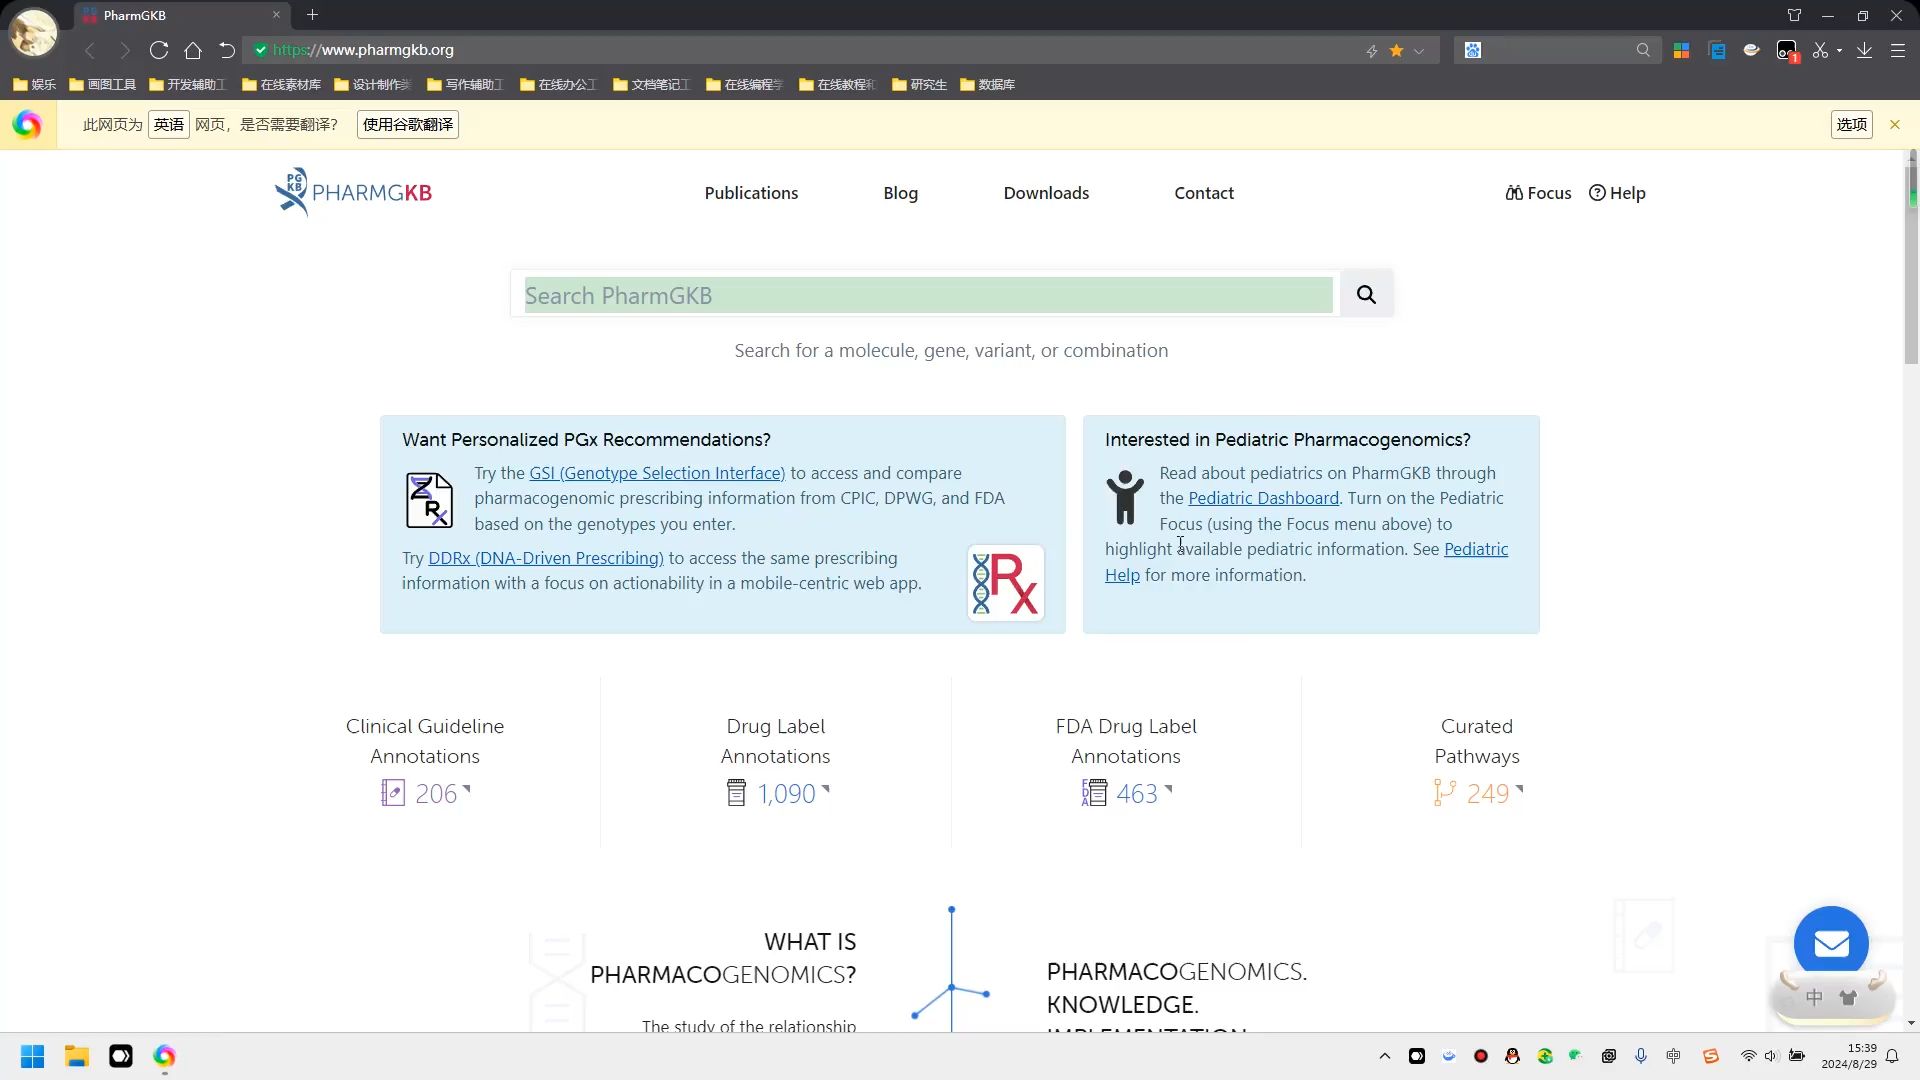
Task: Open File Explorer from taskbar
Action: pyautogui.click(x=77, y=1056)
